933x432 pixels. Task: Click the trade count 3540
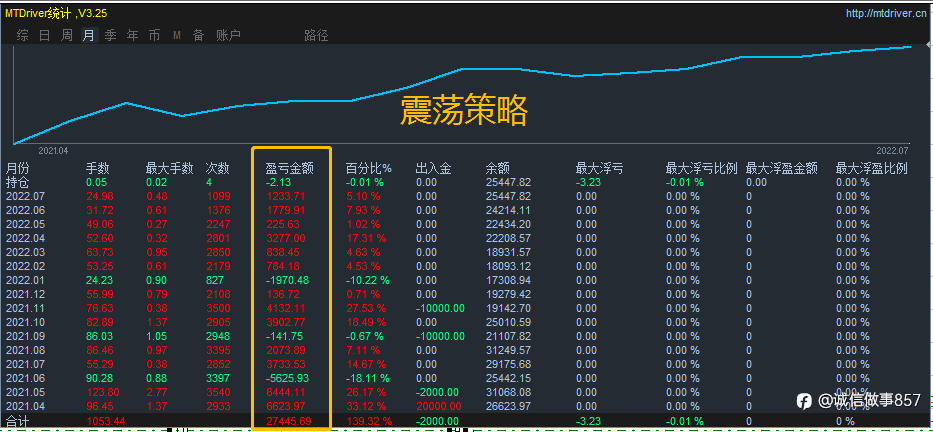click(x=217, y=392)
